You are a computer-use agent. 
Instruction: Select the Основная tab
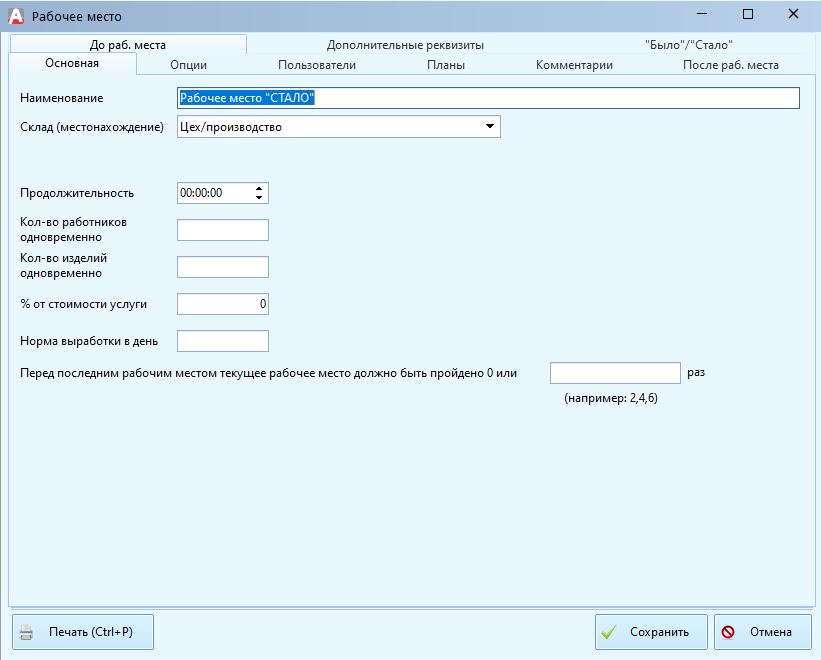72,63
